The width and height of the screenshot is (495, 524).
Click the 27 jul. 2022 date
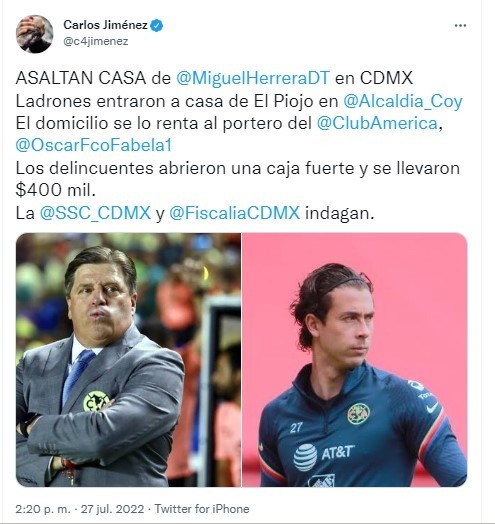pos(112,509)
